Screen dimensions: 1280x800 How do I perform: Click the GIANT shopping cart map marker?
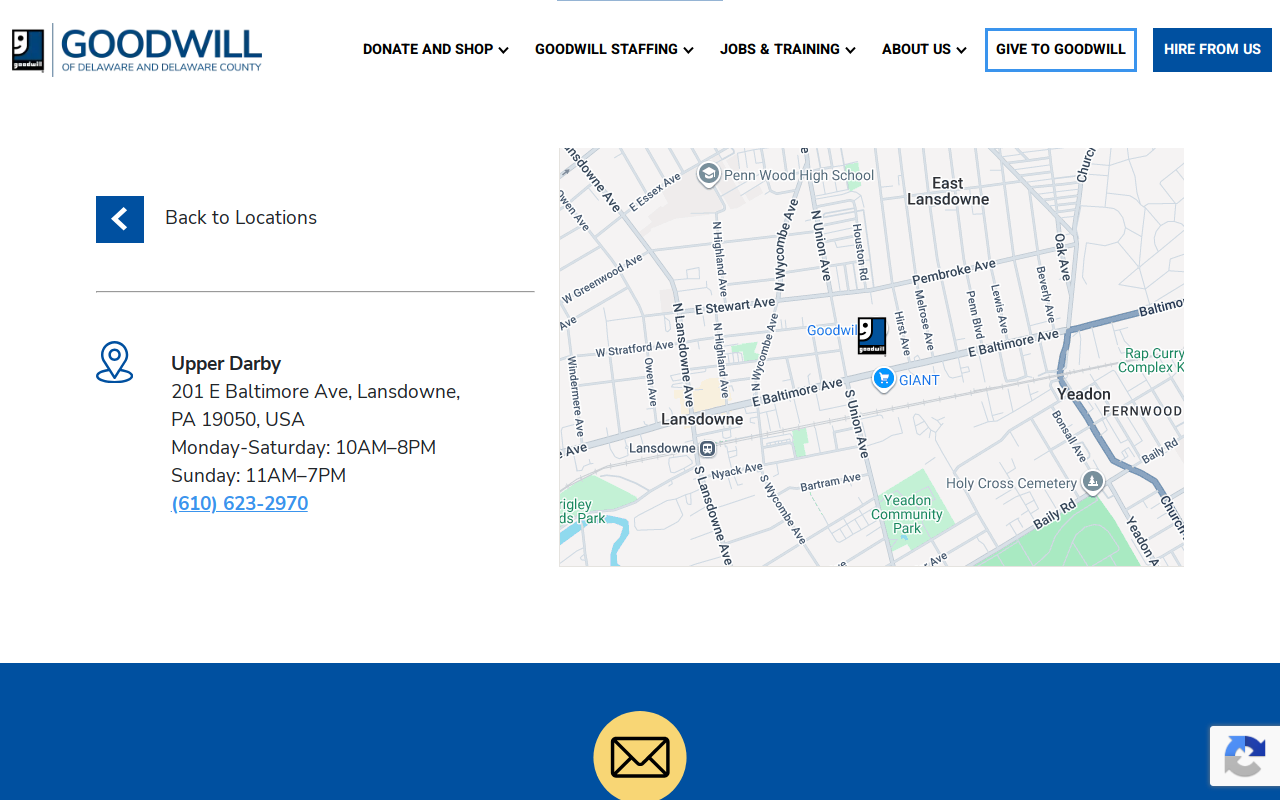(883, 379)
